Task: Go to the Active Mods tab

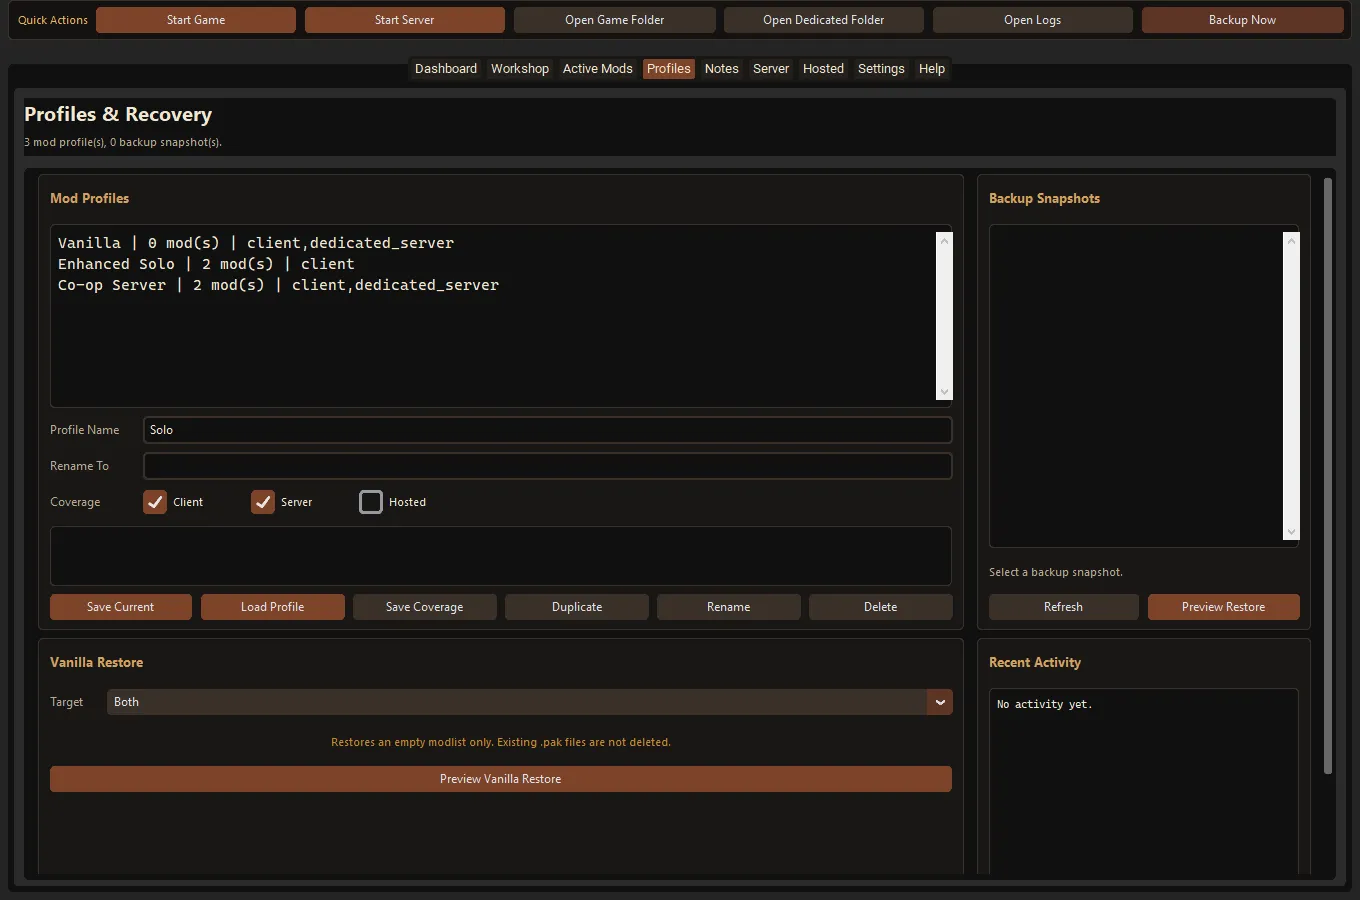Action: 598,69
